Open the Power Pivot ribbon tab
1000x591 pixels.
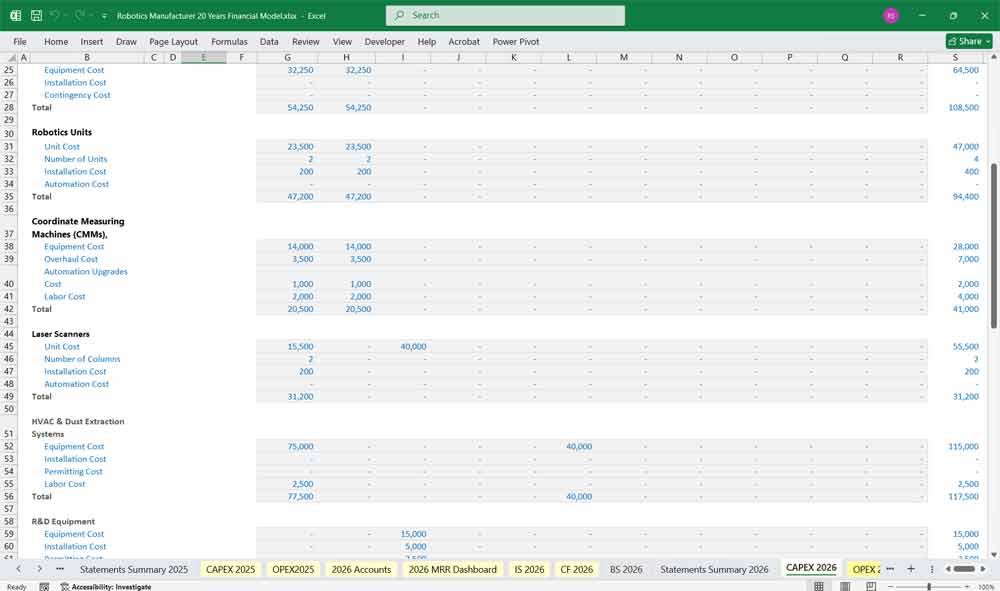516,42
